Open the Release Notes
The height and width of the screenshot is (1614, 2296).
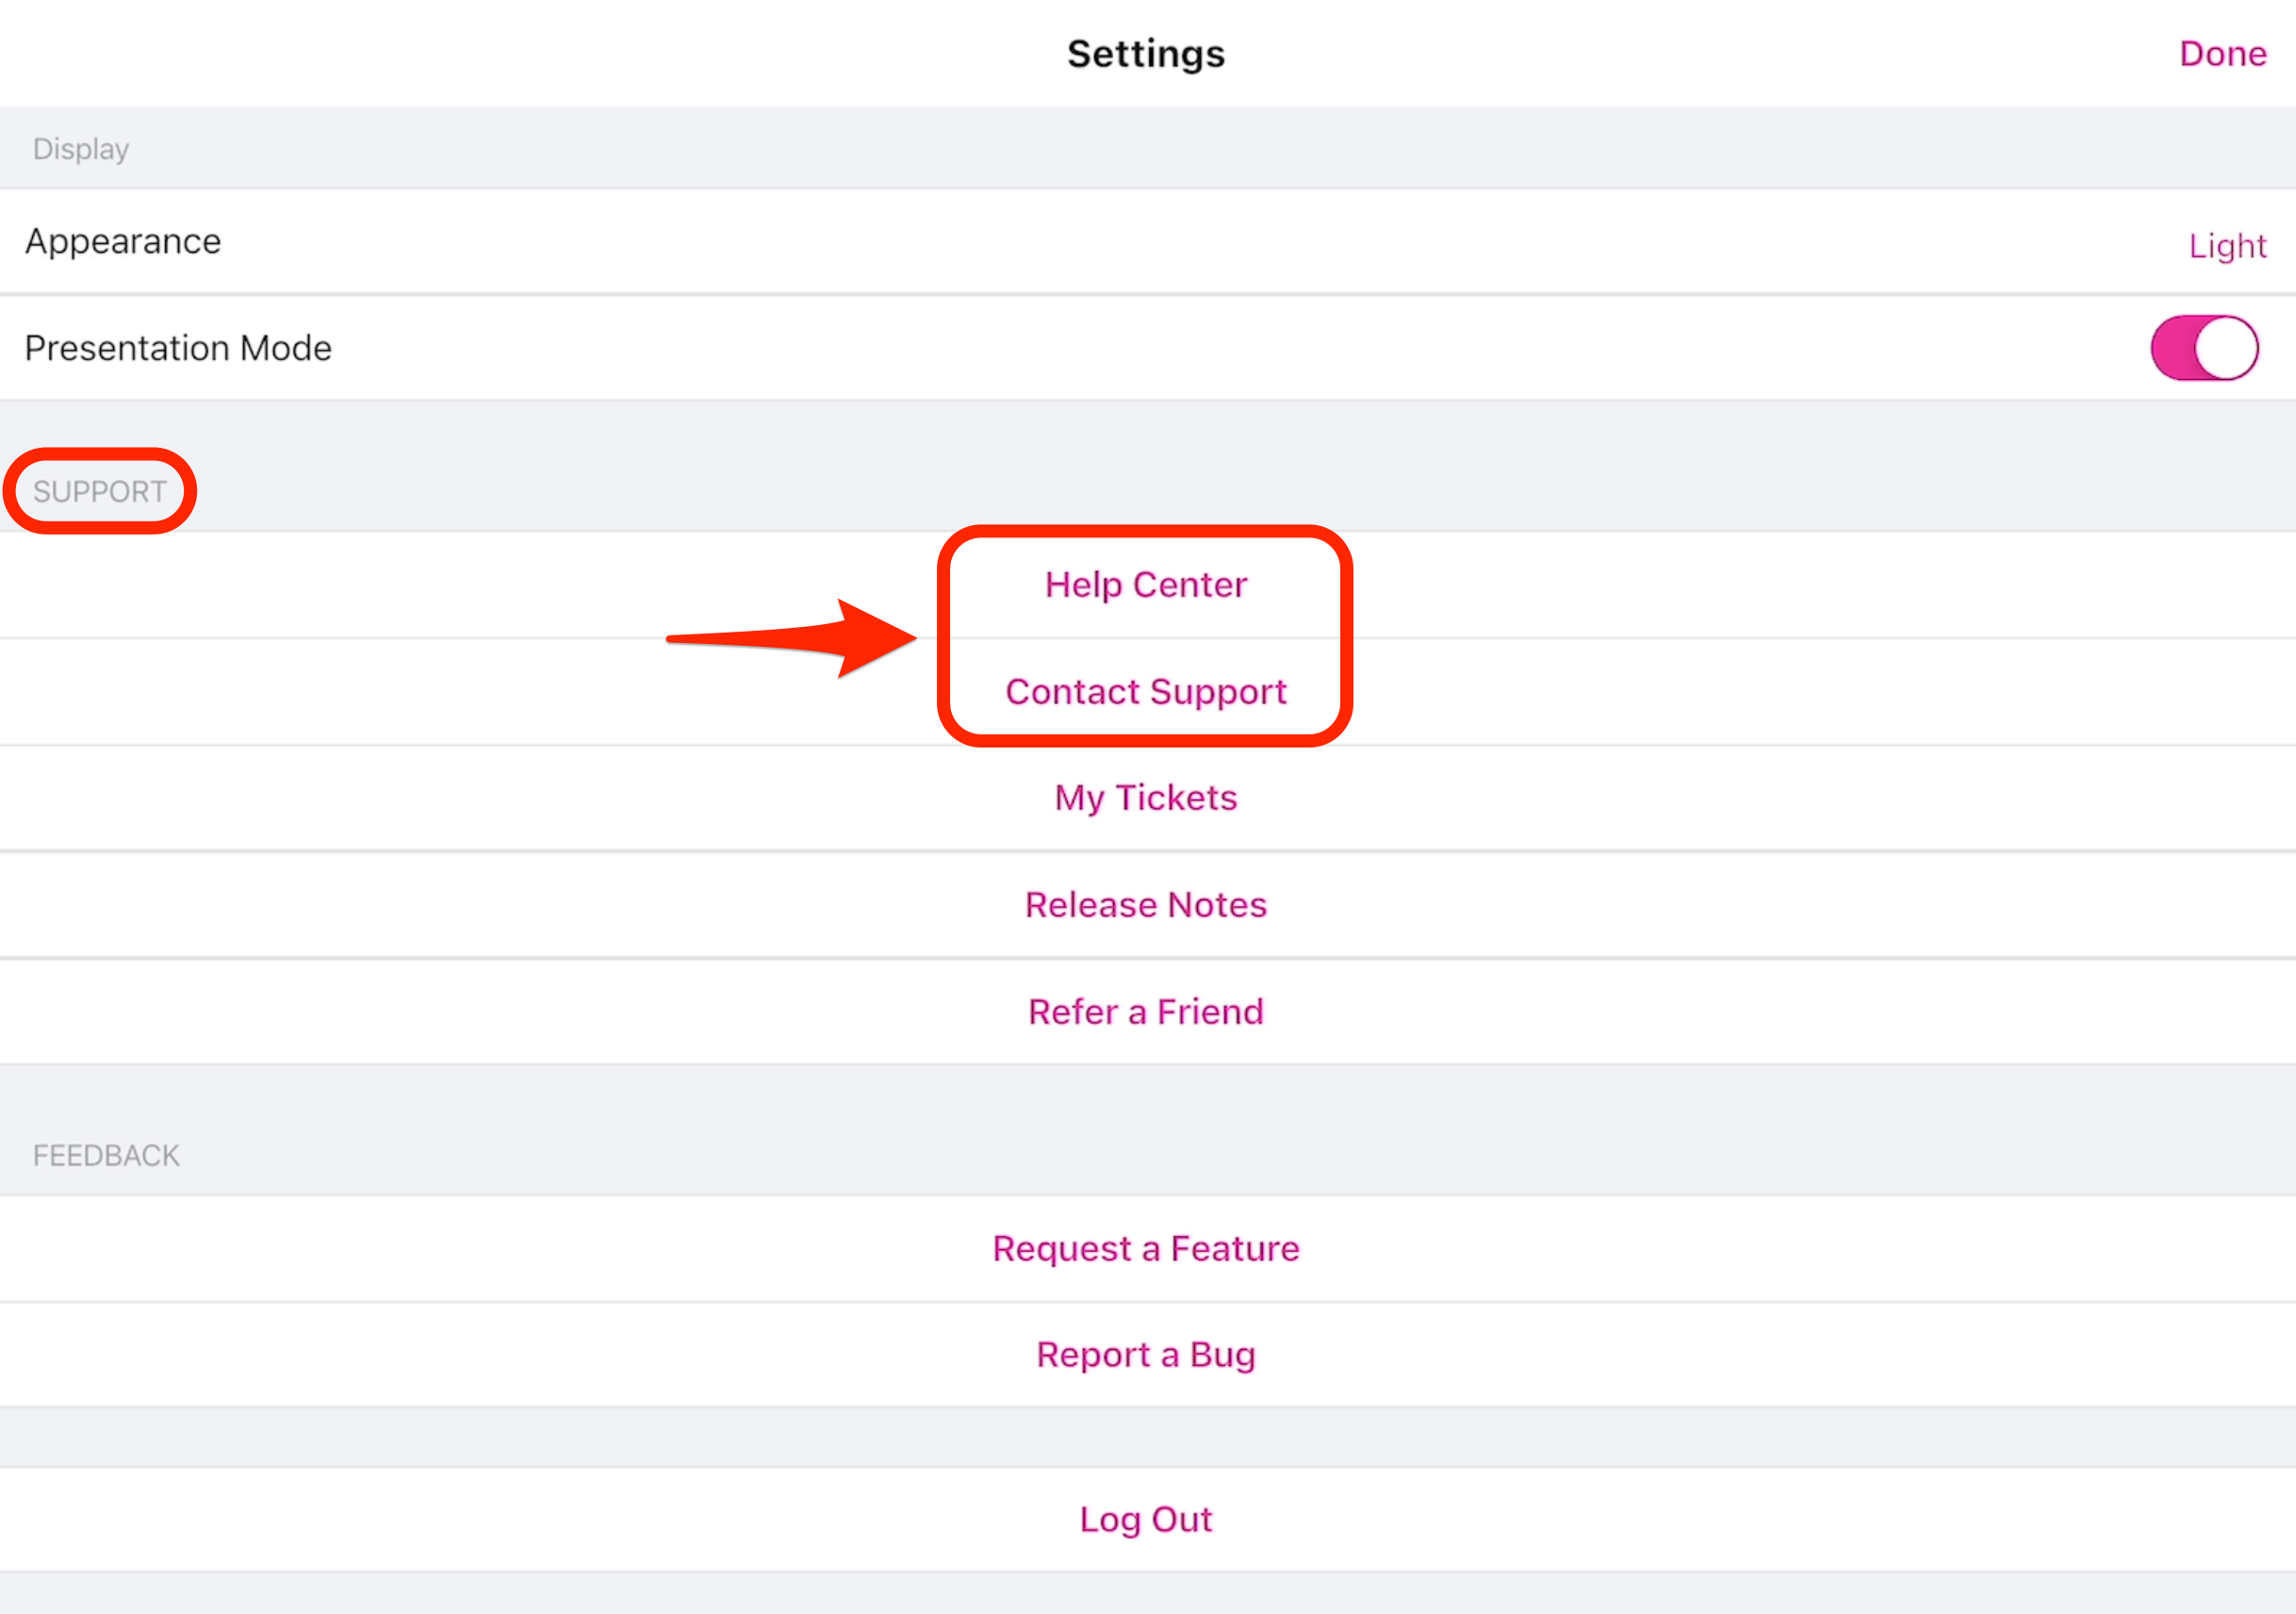tap(1146, 904)
